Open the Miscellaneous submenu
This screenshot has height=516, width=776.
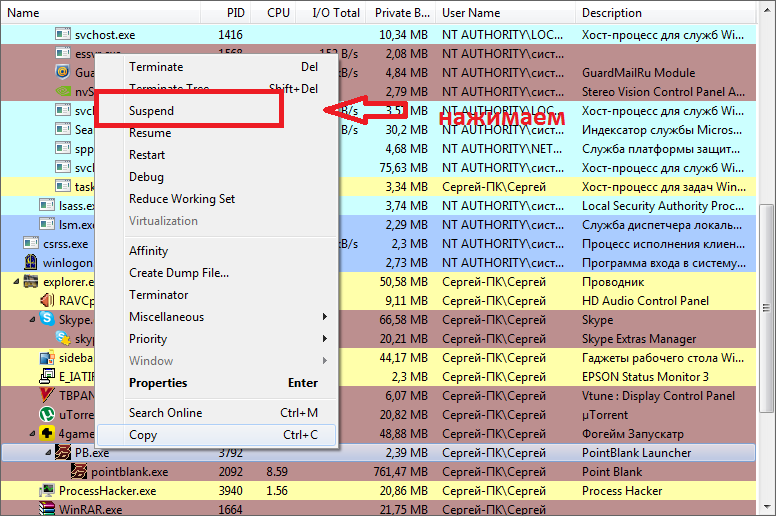218,317
